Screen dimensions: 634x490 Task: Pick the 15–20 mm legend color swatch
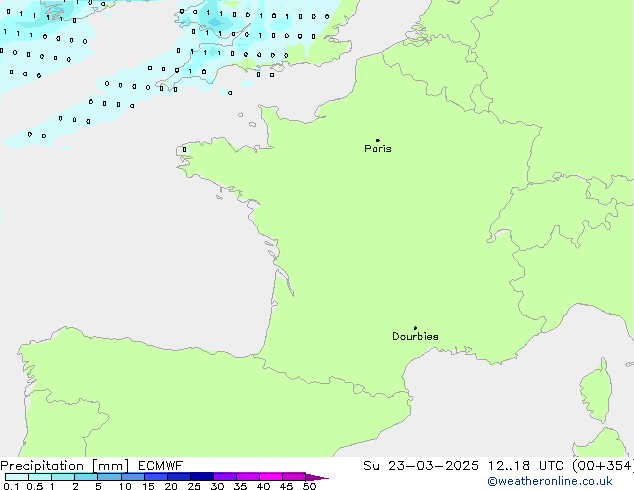156,477
